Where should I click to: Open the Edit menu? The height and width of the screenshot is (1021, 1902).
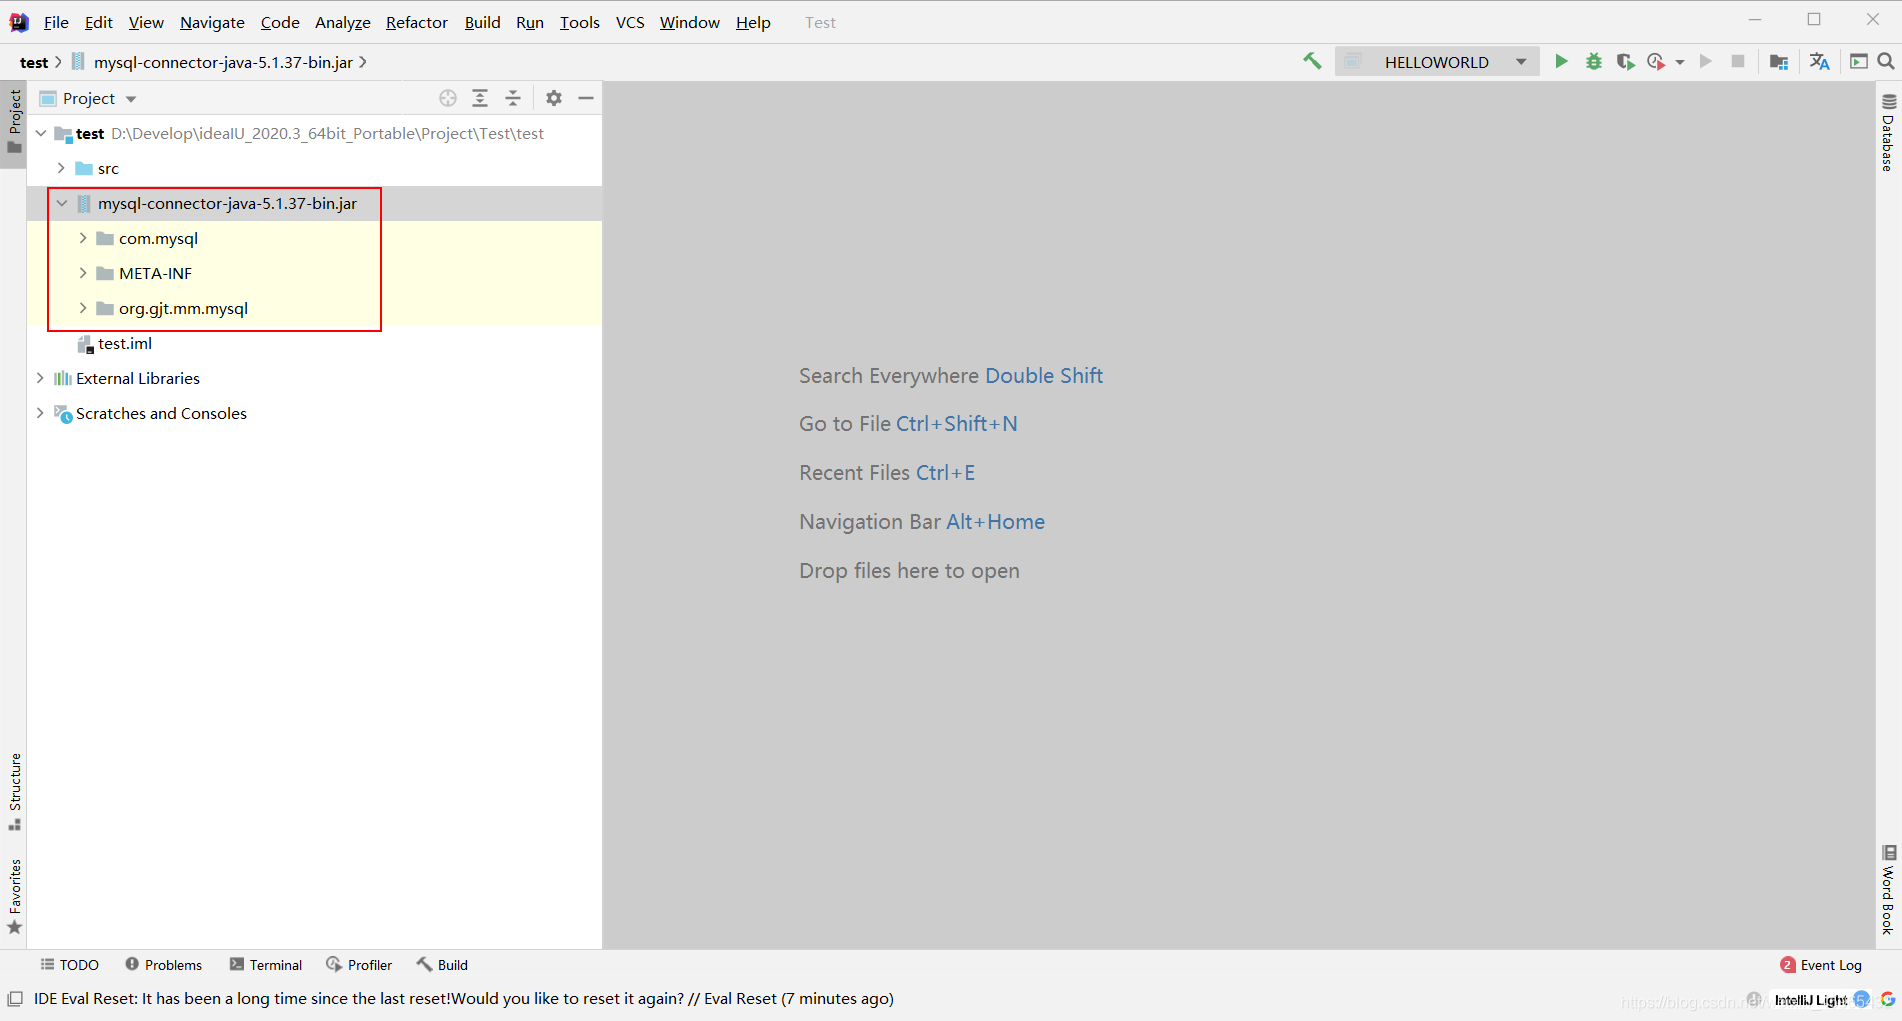click(x=98, y=22)
